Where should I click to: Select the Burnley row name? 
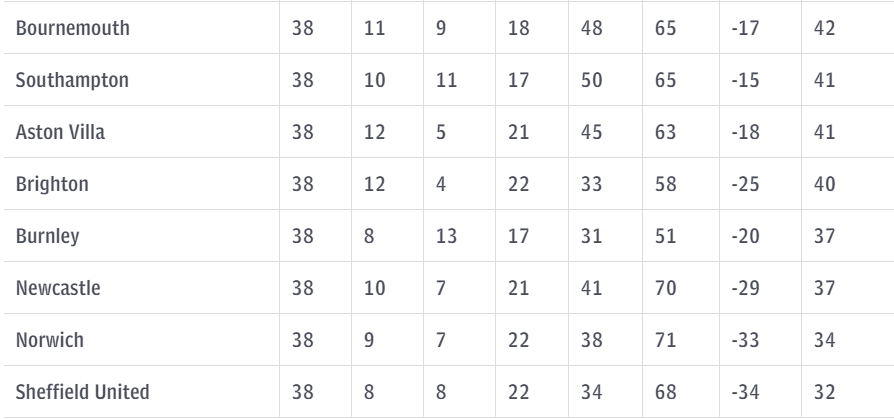(47, 236)
